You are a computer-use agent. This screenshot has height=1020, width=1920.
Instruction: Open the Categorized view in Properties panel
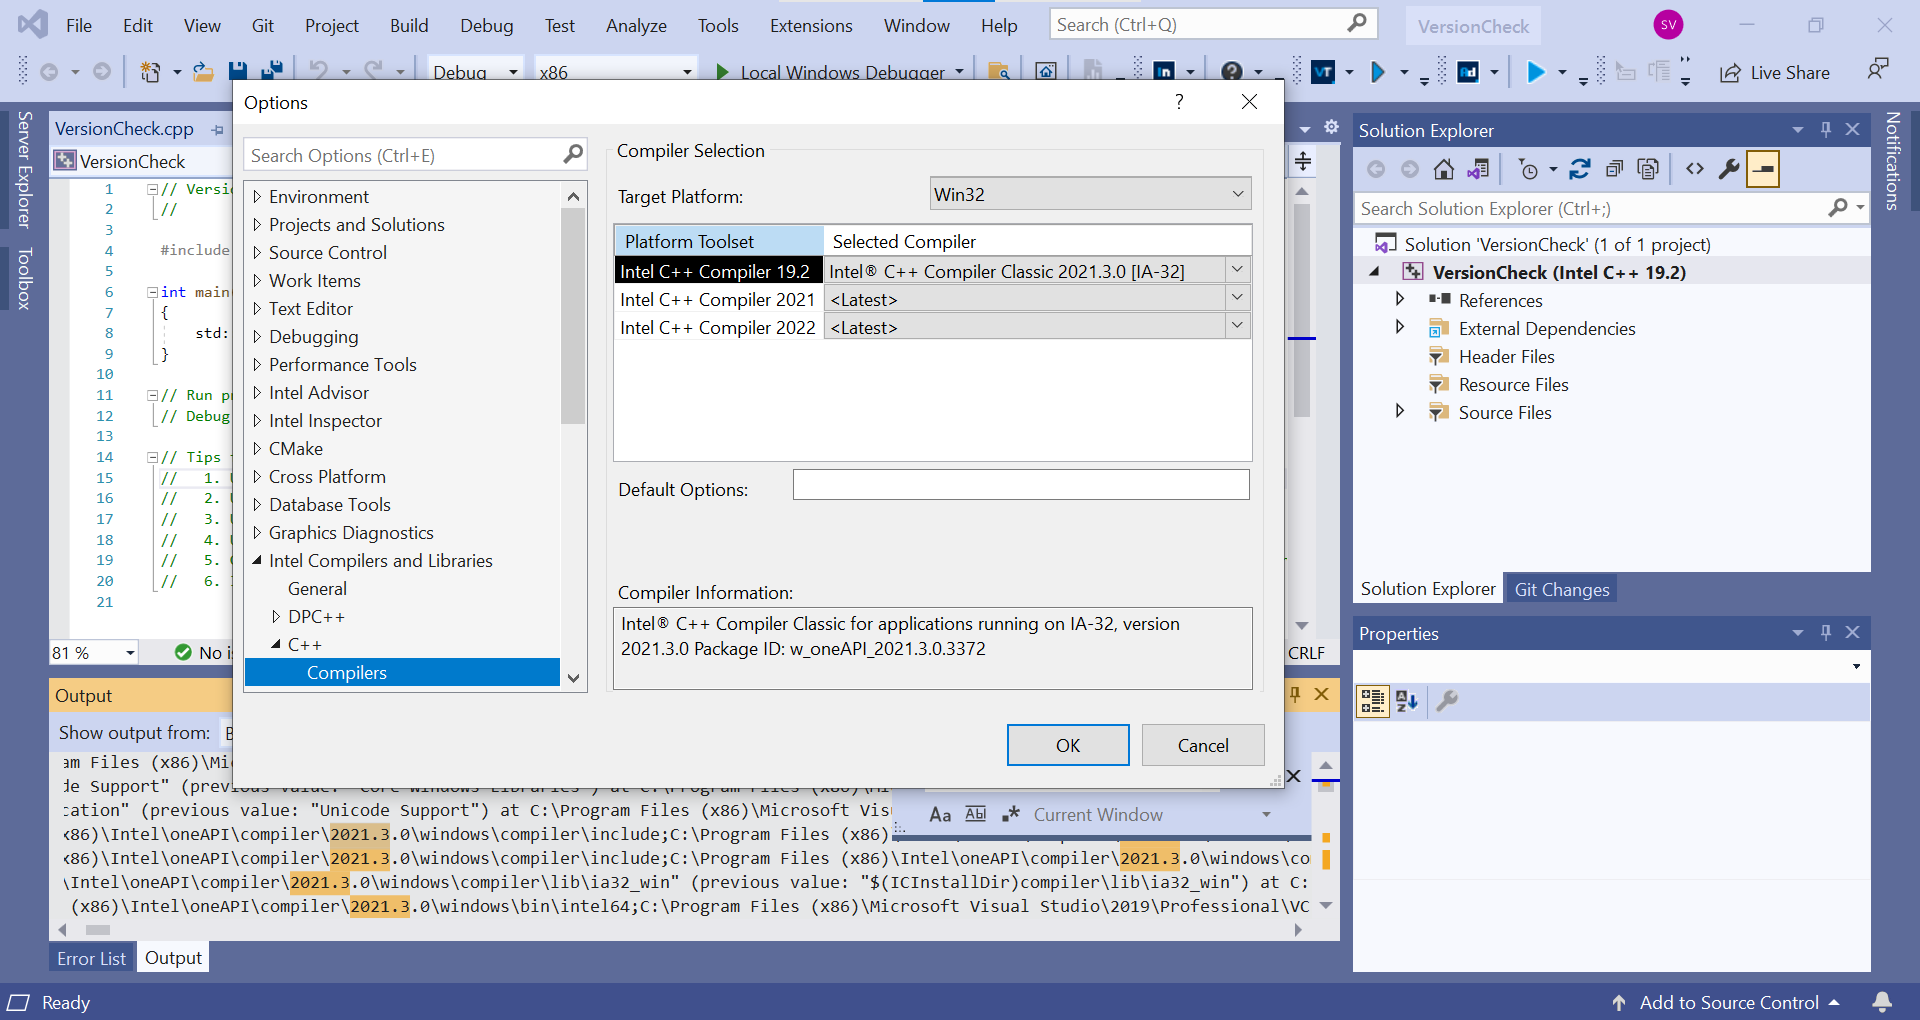(1372, 701)
